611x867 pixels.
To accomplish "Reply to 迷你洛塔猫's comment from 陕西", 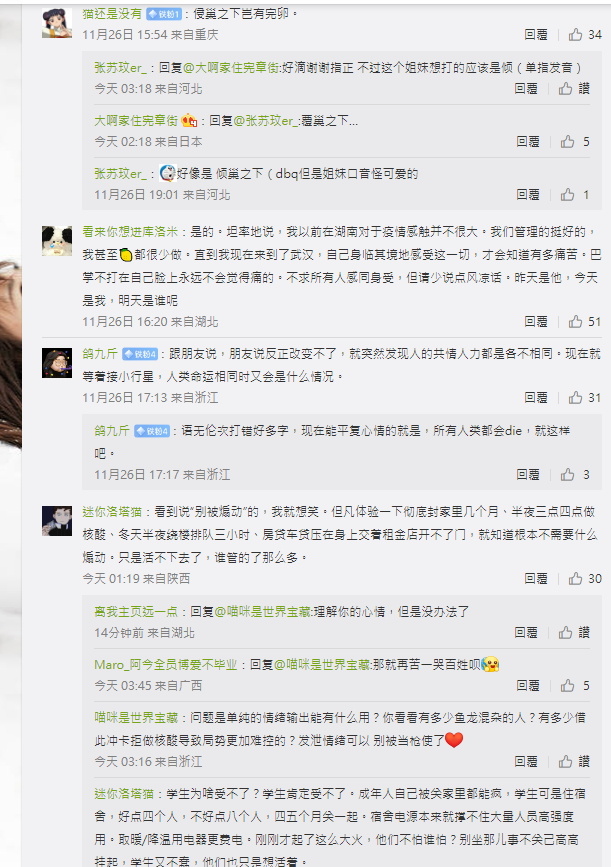I will pyautogui.click(x=536, y=579).
